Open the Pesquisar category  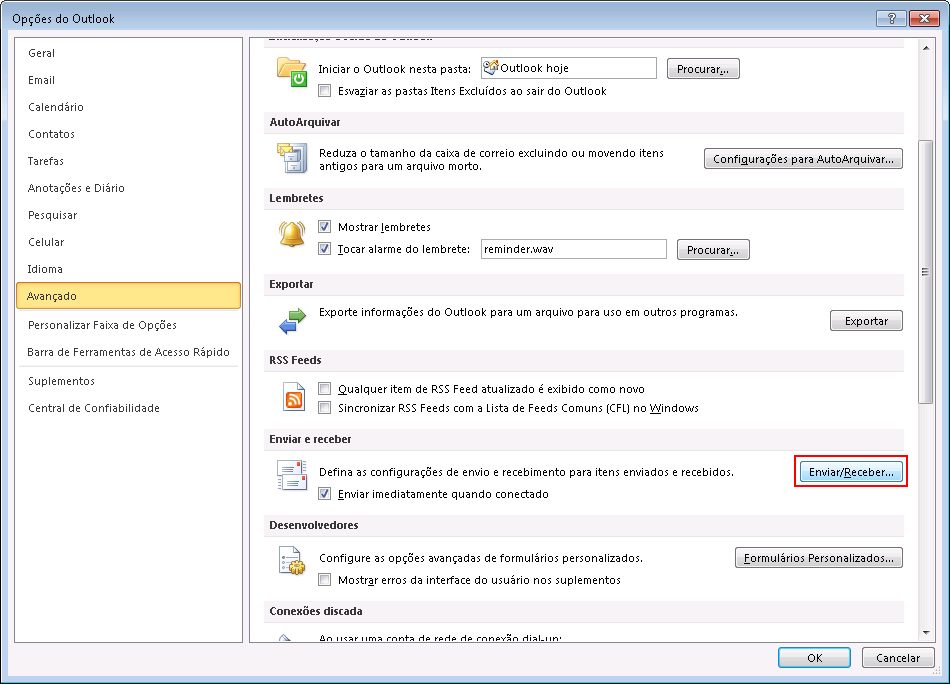coord(128,215)
